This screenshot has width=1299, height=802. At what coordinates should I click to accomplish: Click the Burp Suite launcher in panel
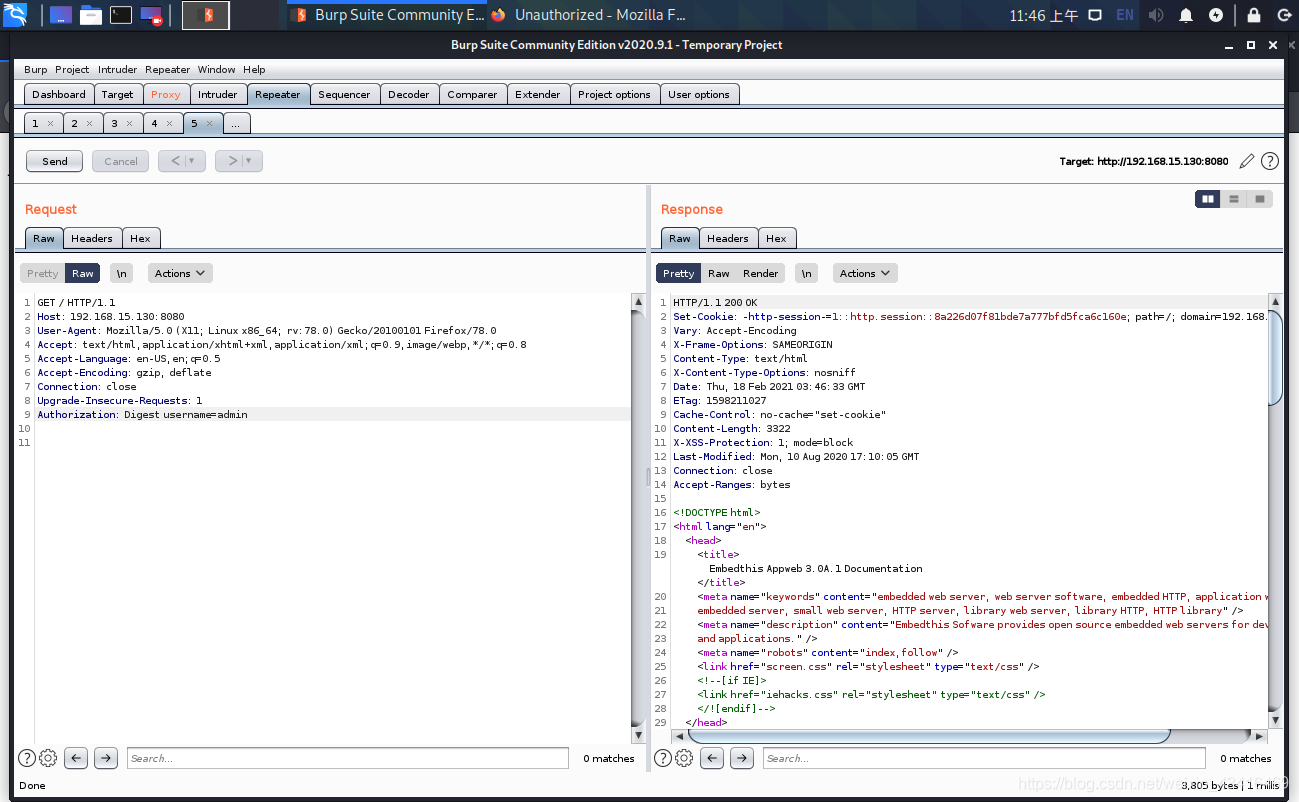(206, 15)
